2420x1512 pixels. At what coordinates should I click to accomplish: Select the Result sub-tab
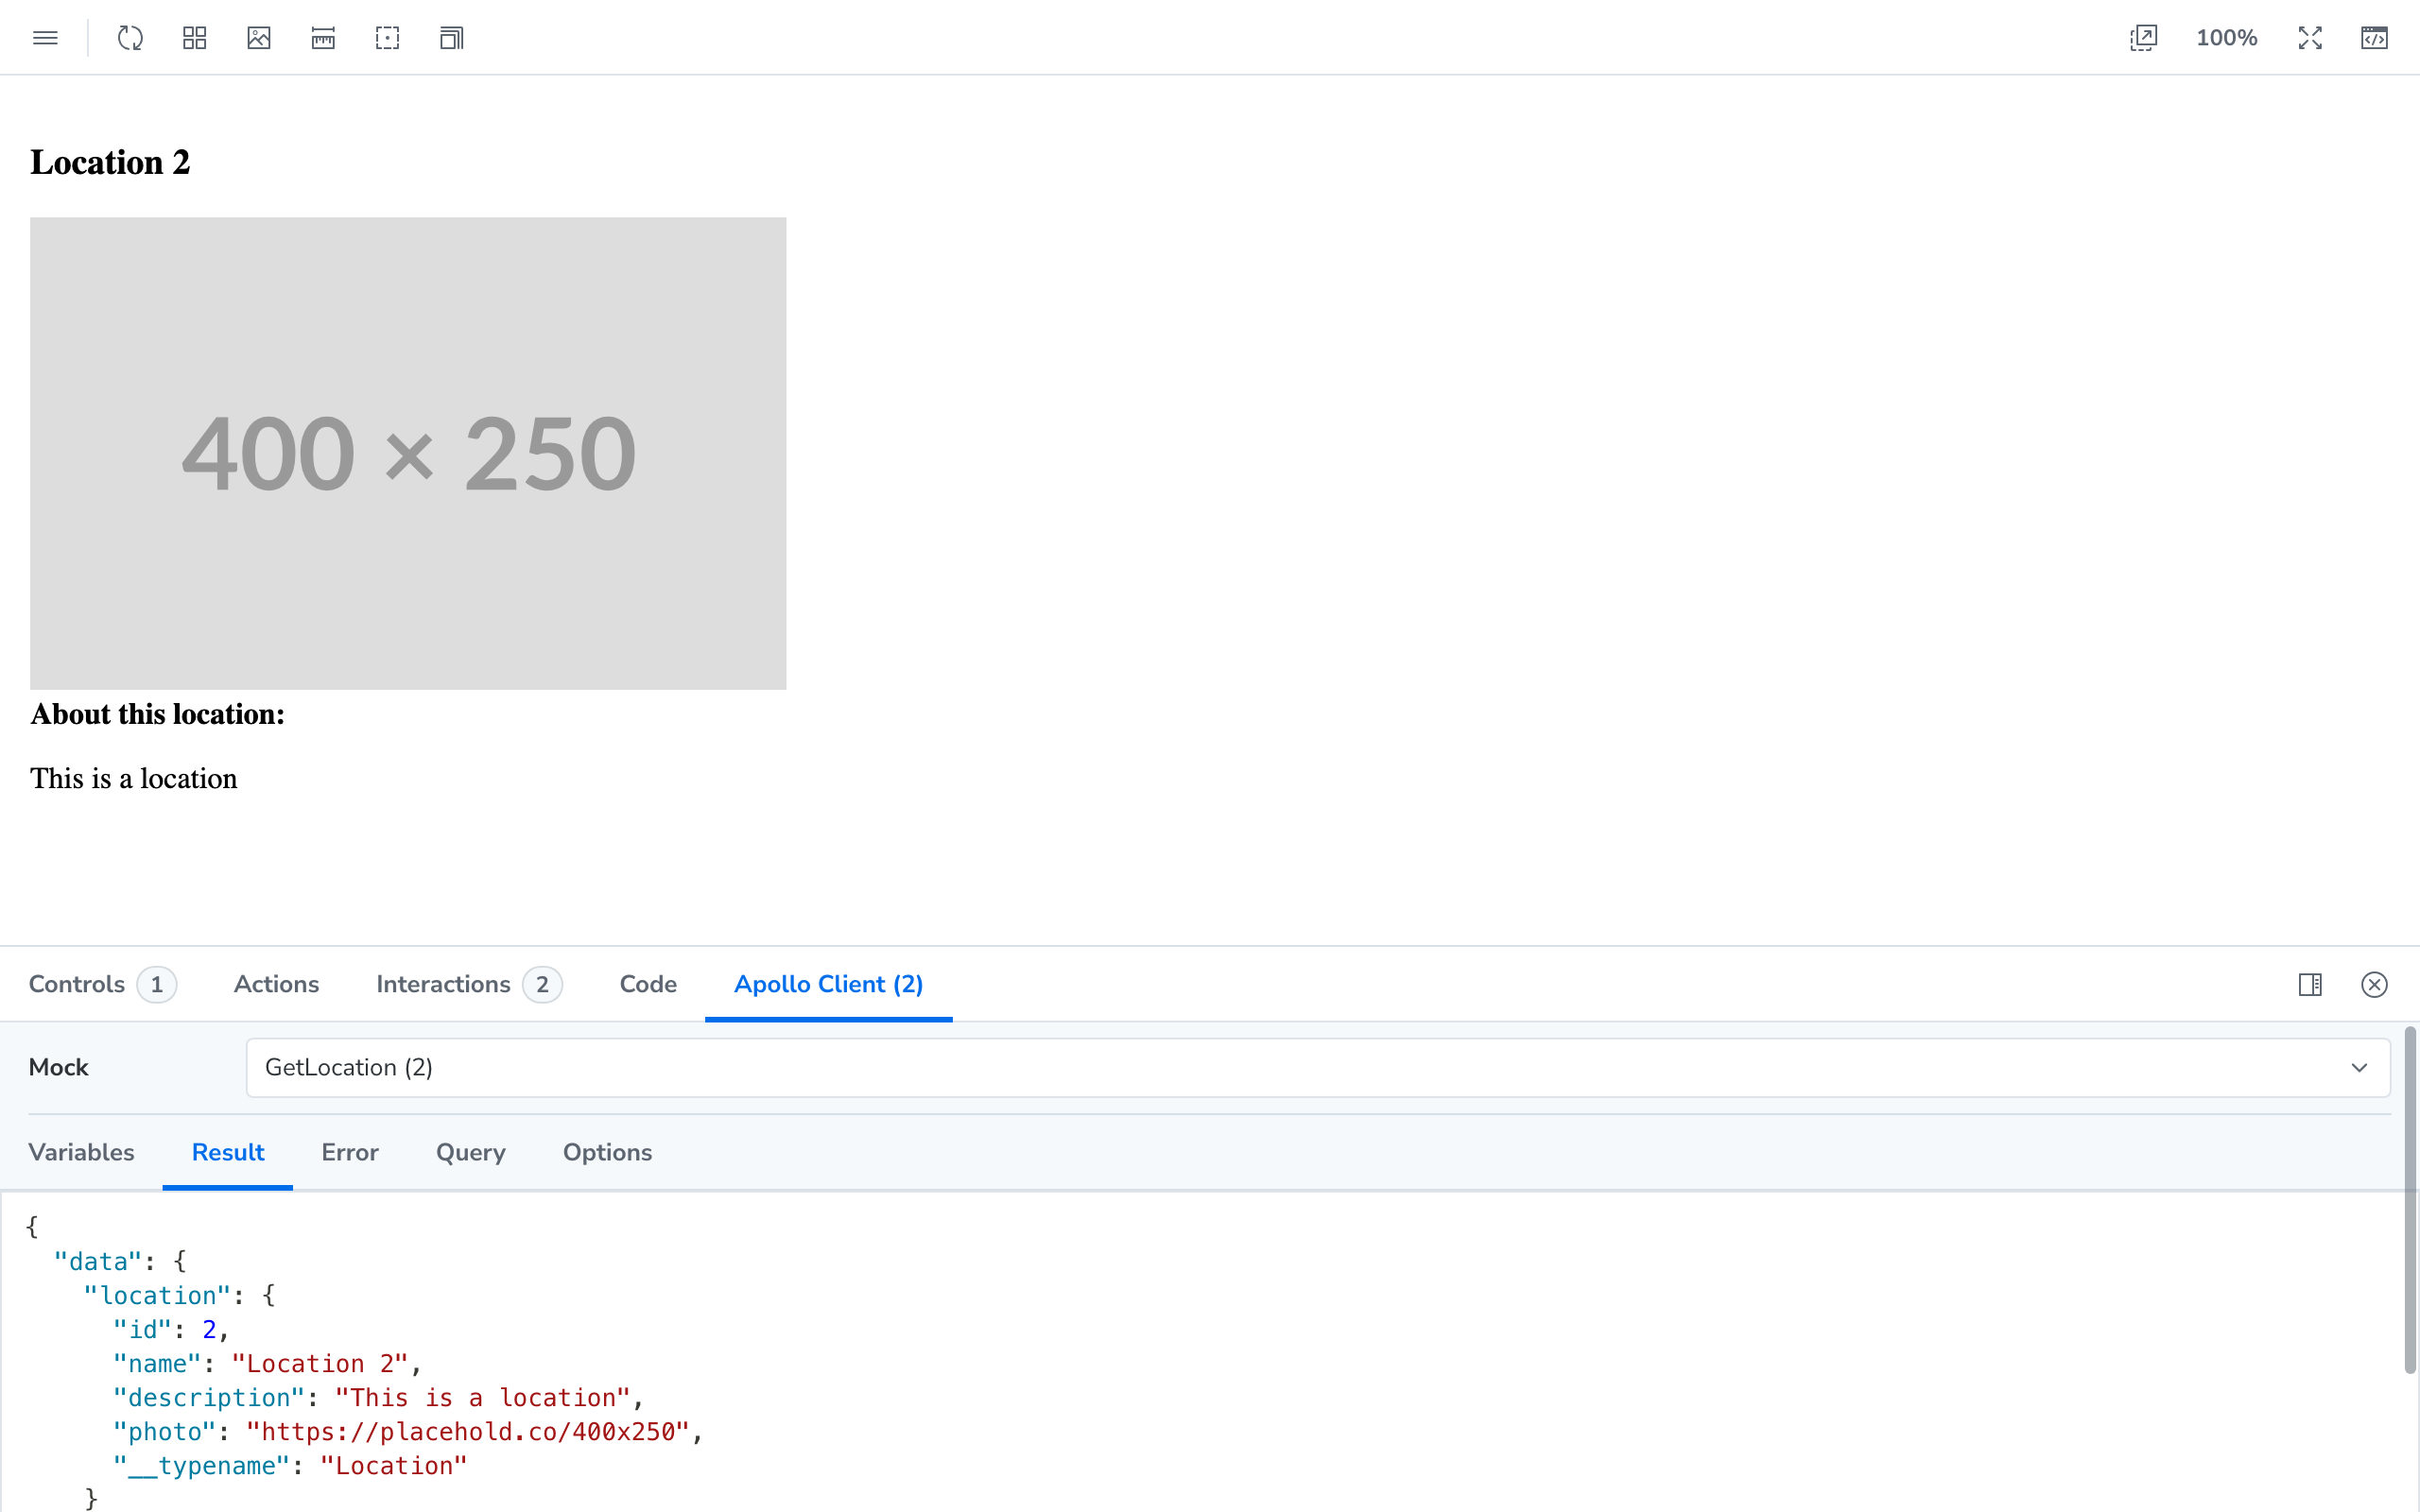pyautogui.click(x=228, y=1152)
